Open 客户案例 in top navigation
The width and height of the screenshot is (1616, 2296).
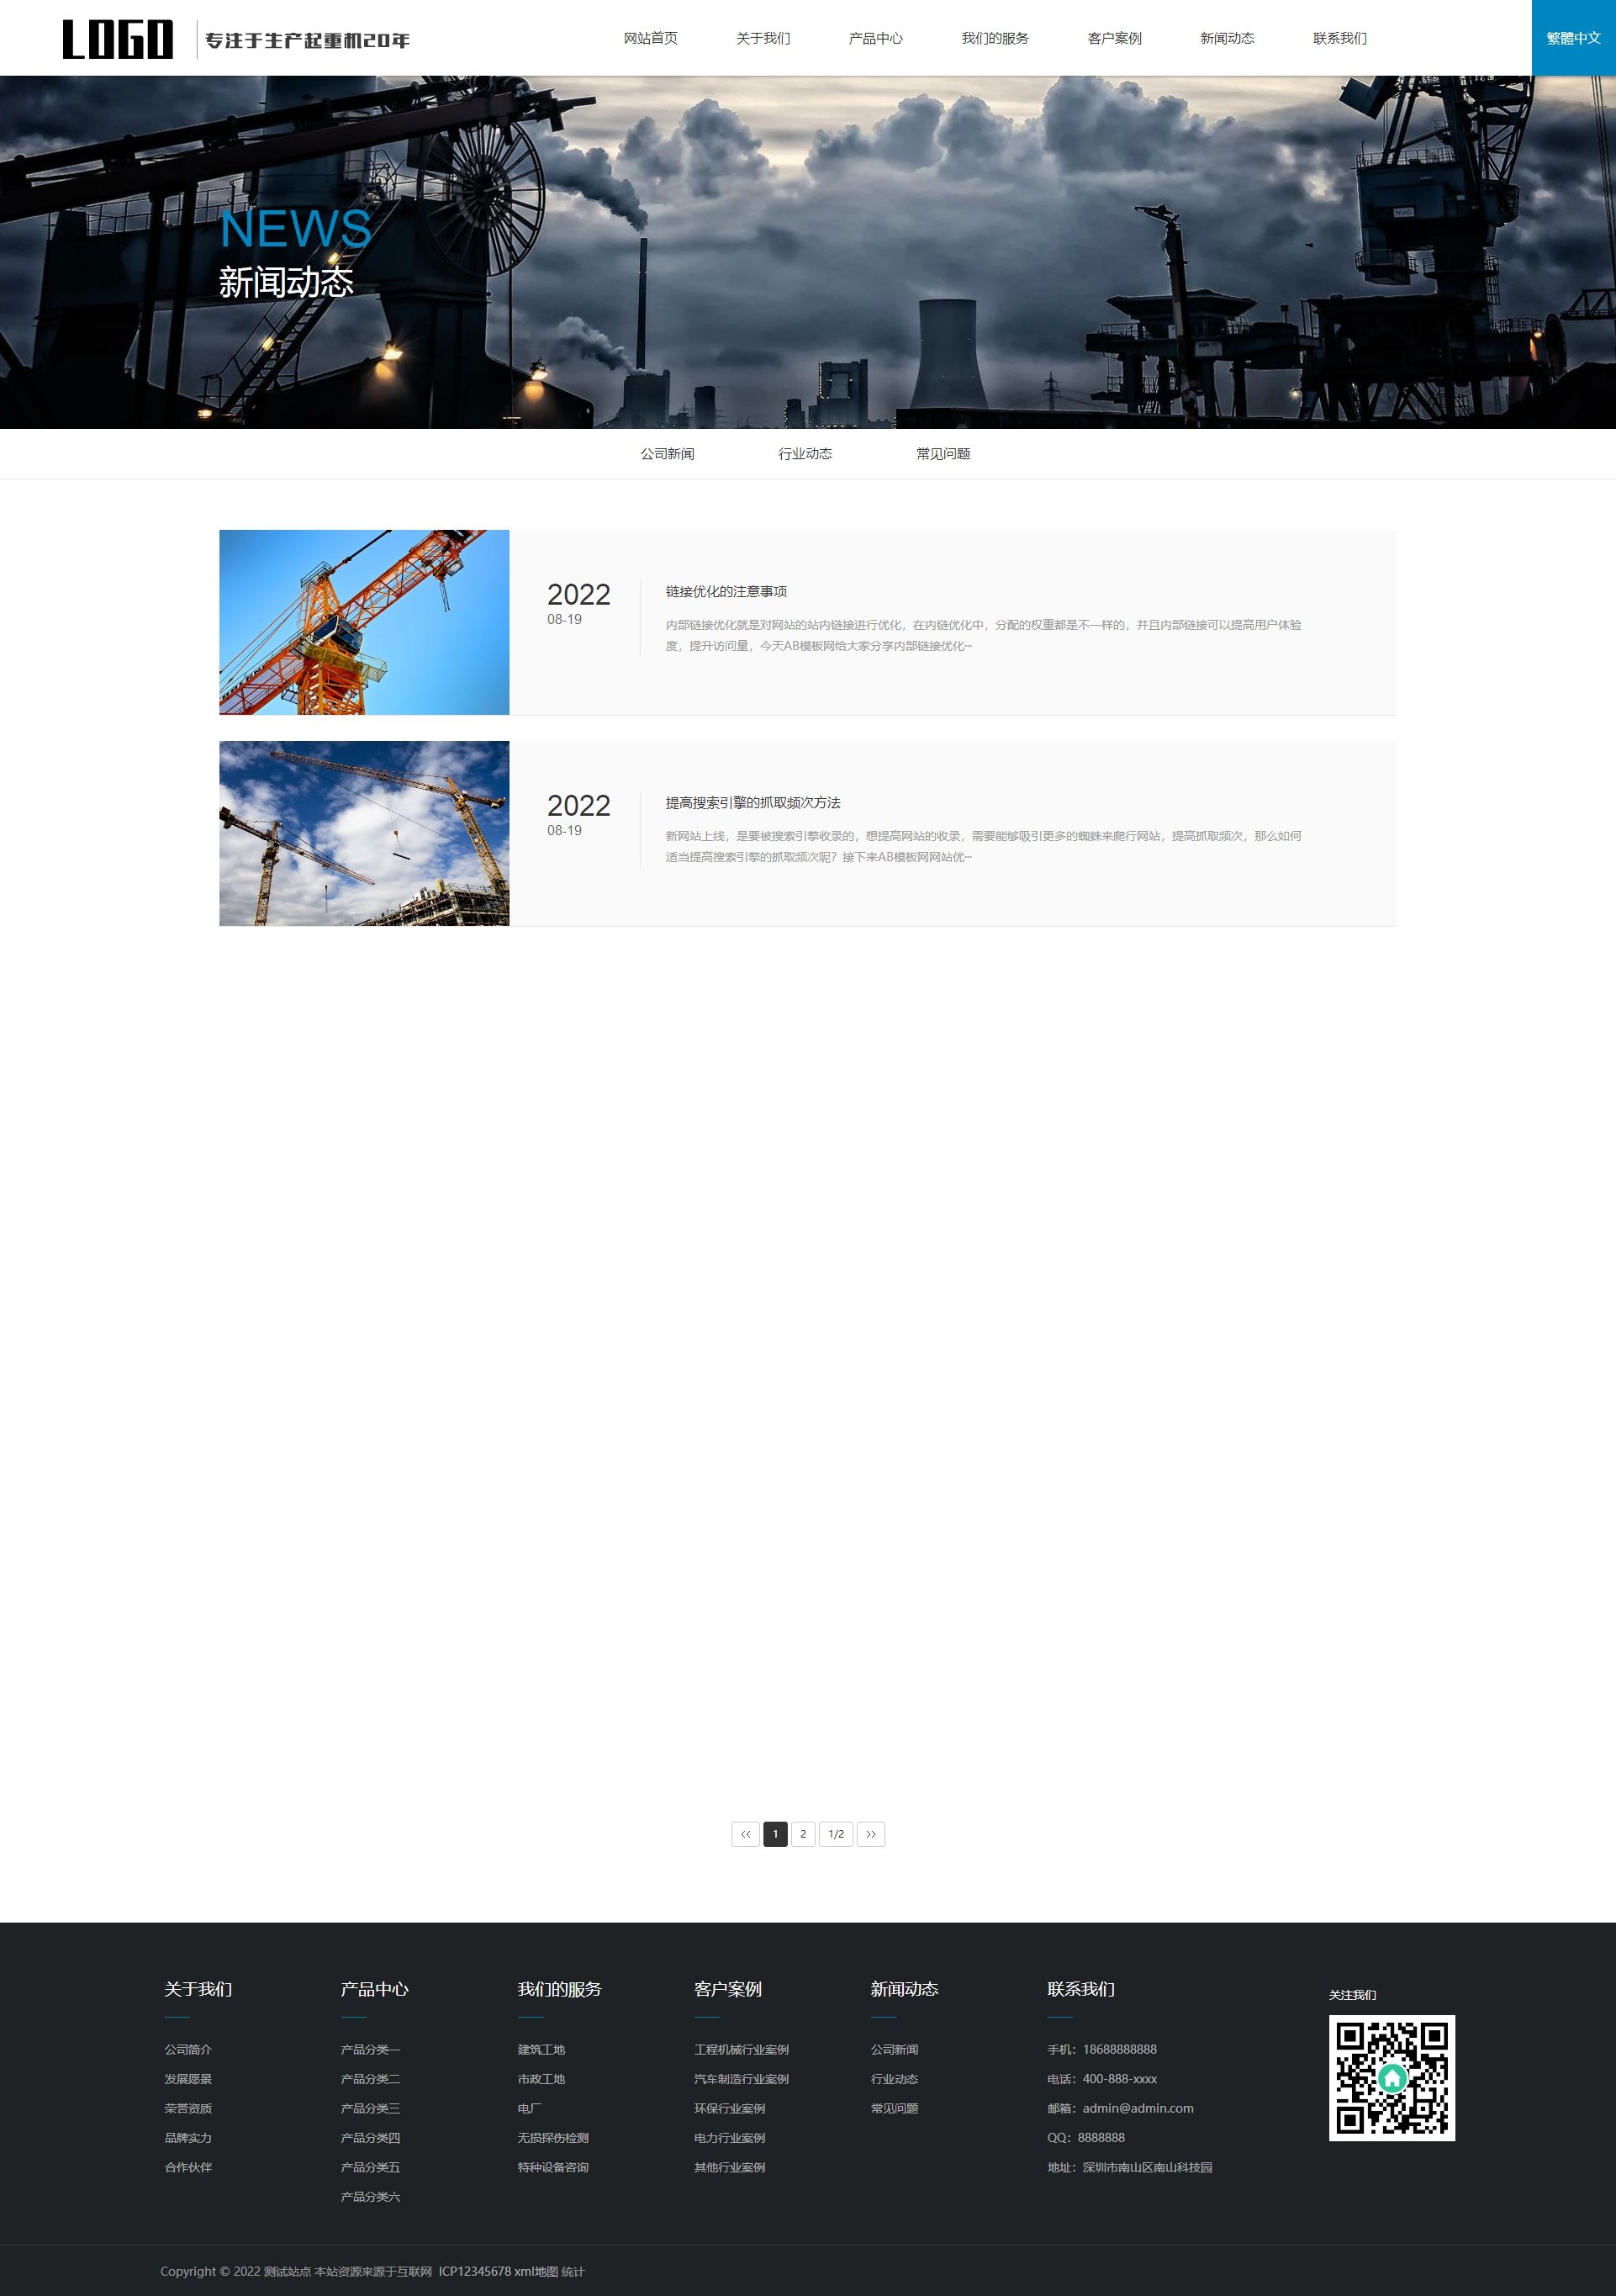(x=1114, y=38)
